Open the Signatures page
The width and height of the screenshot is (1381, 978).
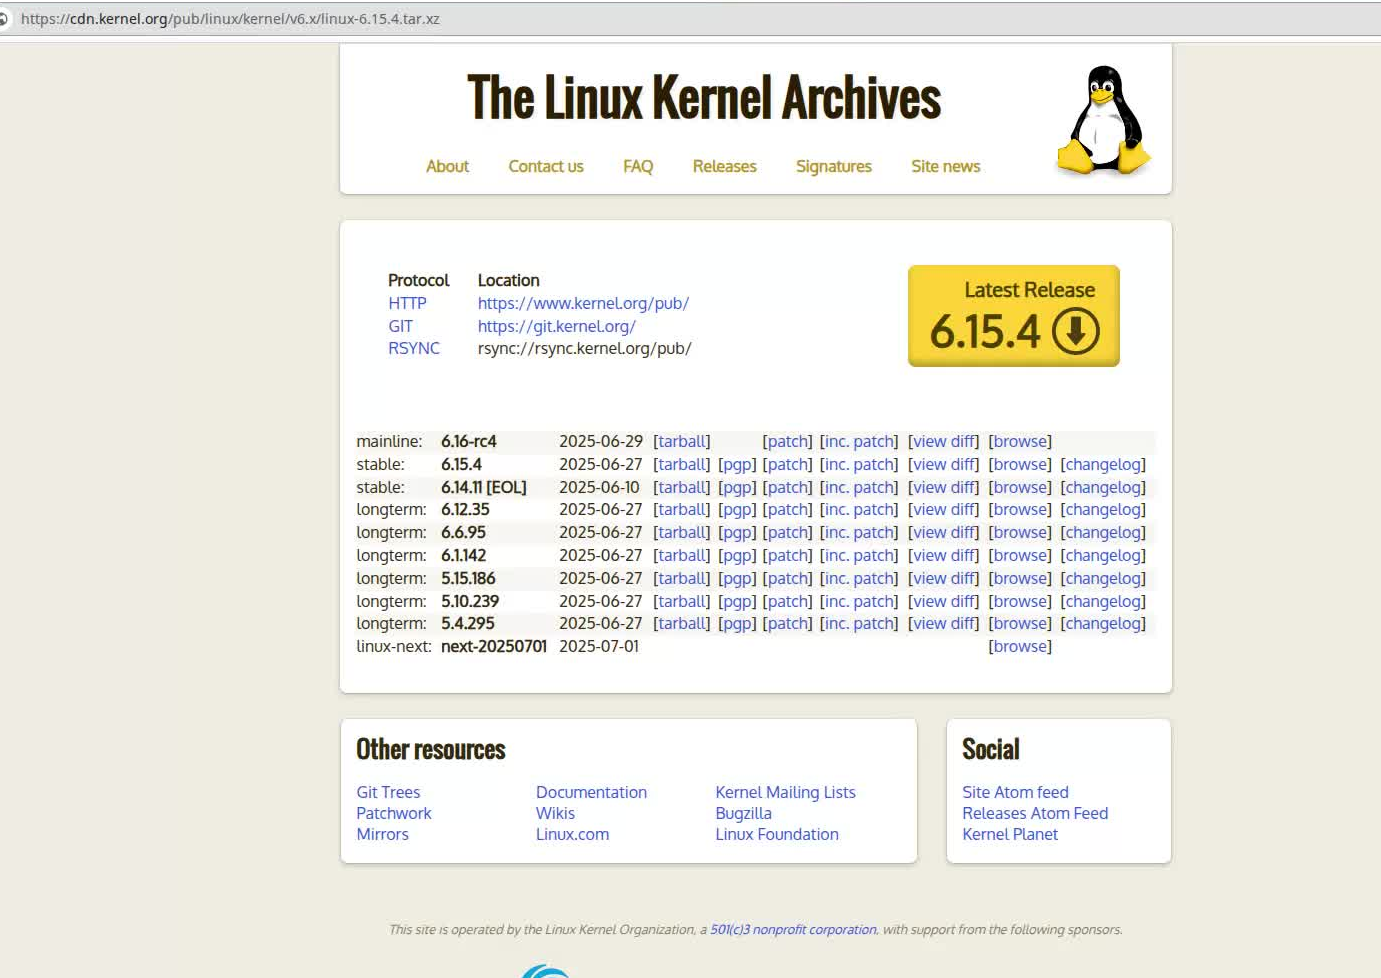pyautogui.click(x=834, y=166)
